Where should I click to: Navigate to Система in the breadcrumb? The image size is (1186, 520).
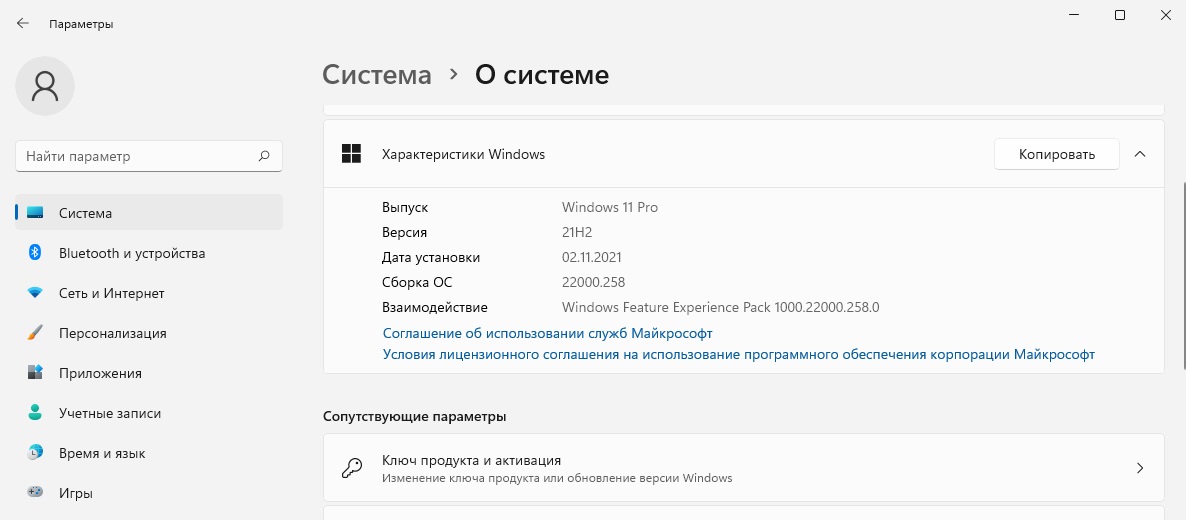(377, 75)
